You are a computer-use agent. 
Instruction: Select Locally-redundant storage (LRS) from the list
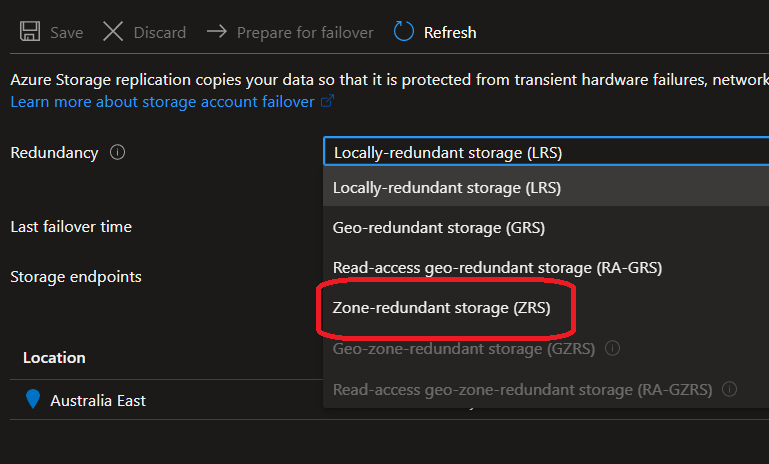coord(446,187)
